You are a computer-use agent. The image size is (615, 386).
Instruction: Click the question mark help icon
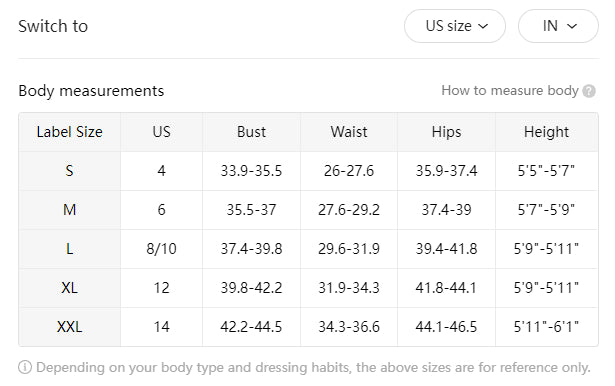coord(589,91)
